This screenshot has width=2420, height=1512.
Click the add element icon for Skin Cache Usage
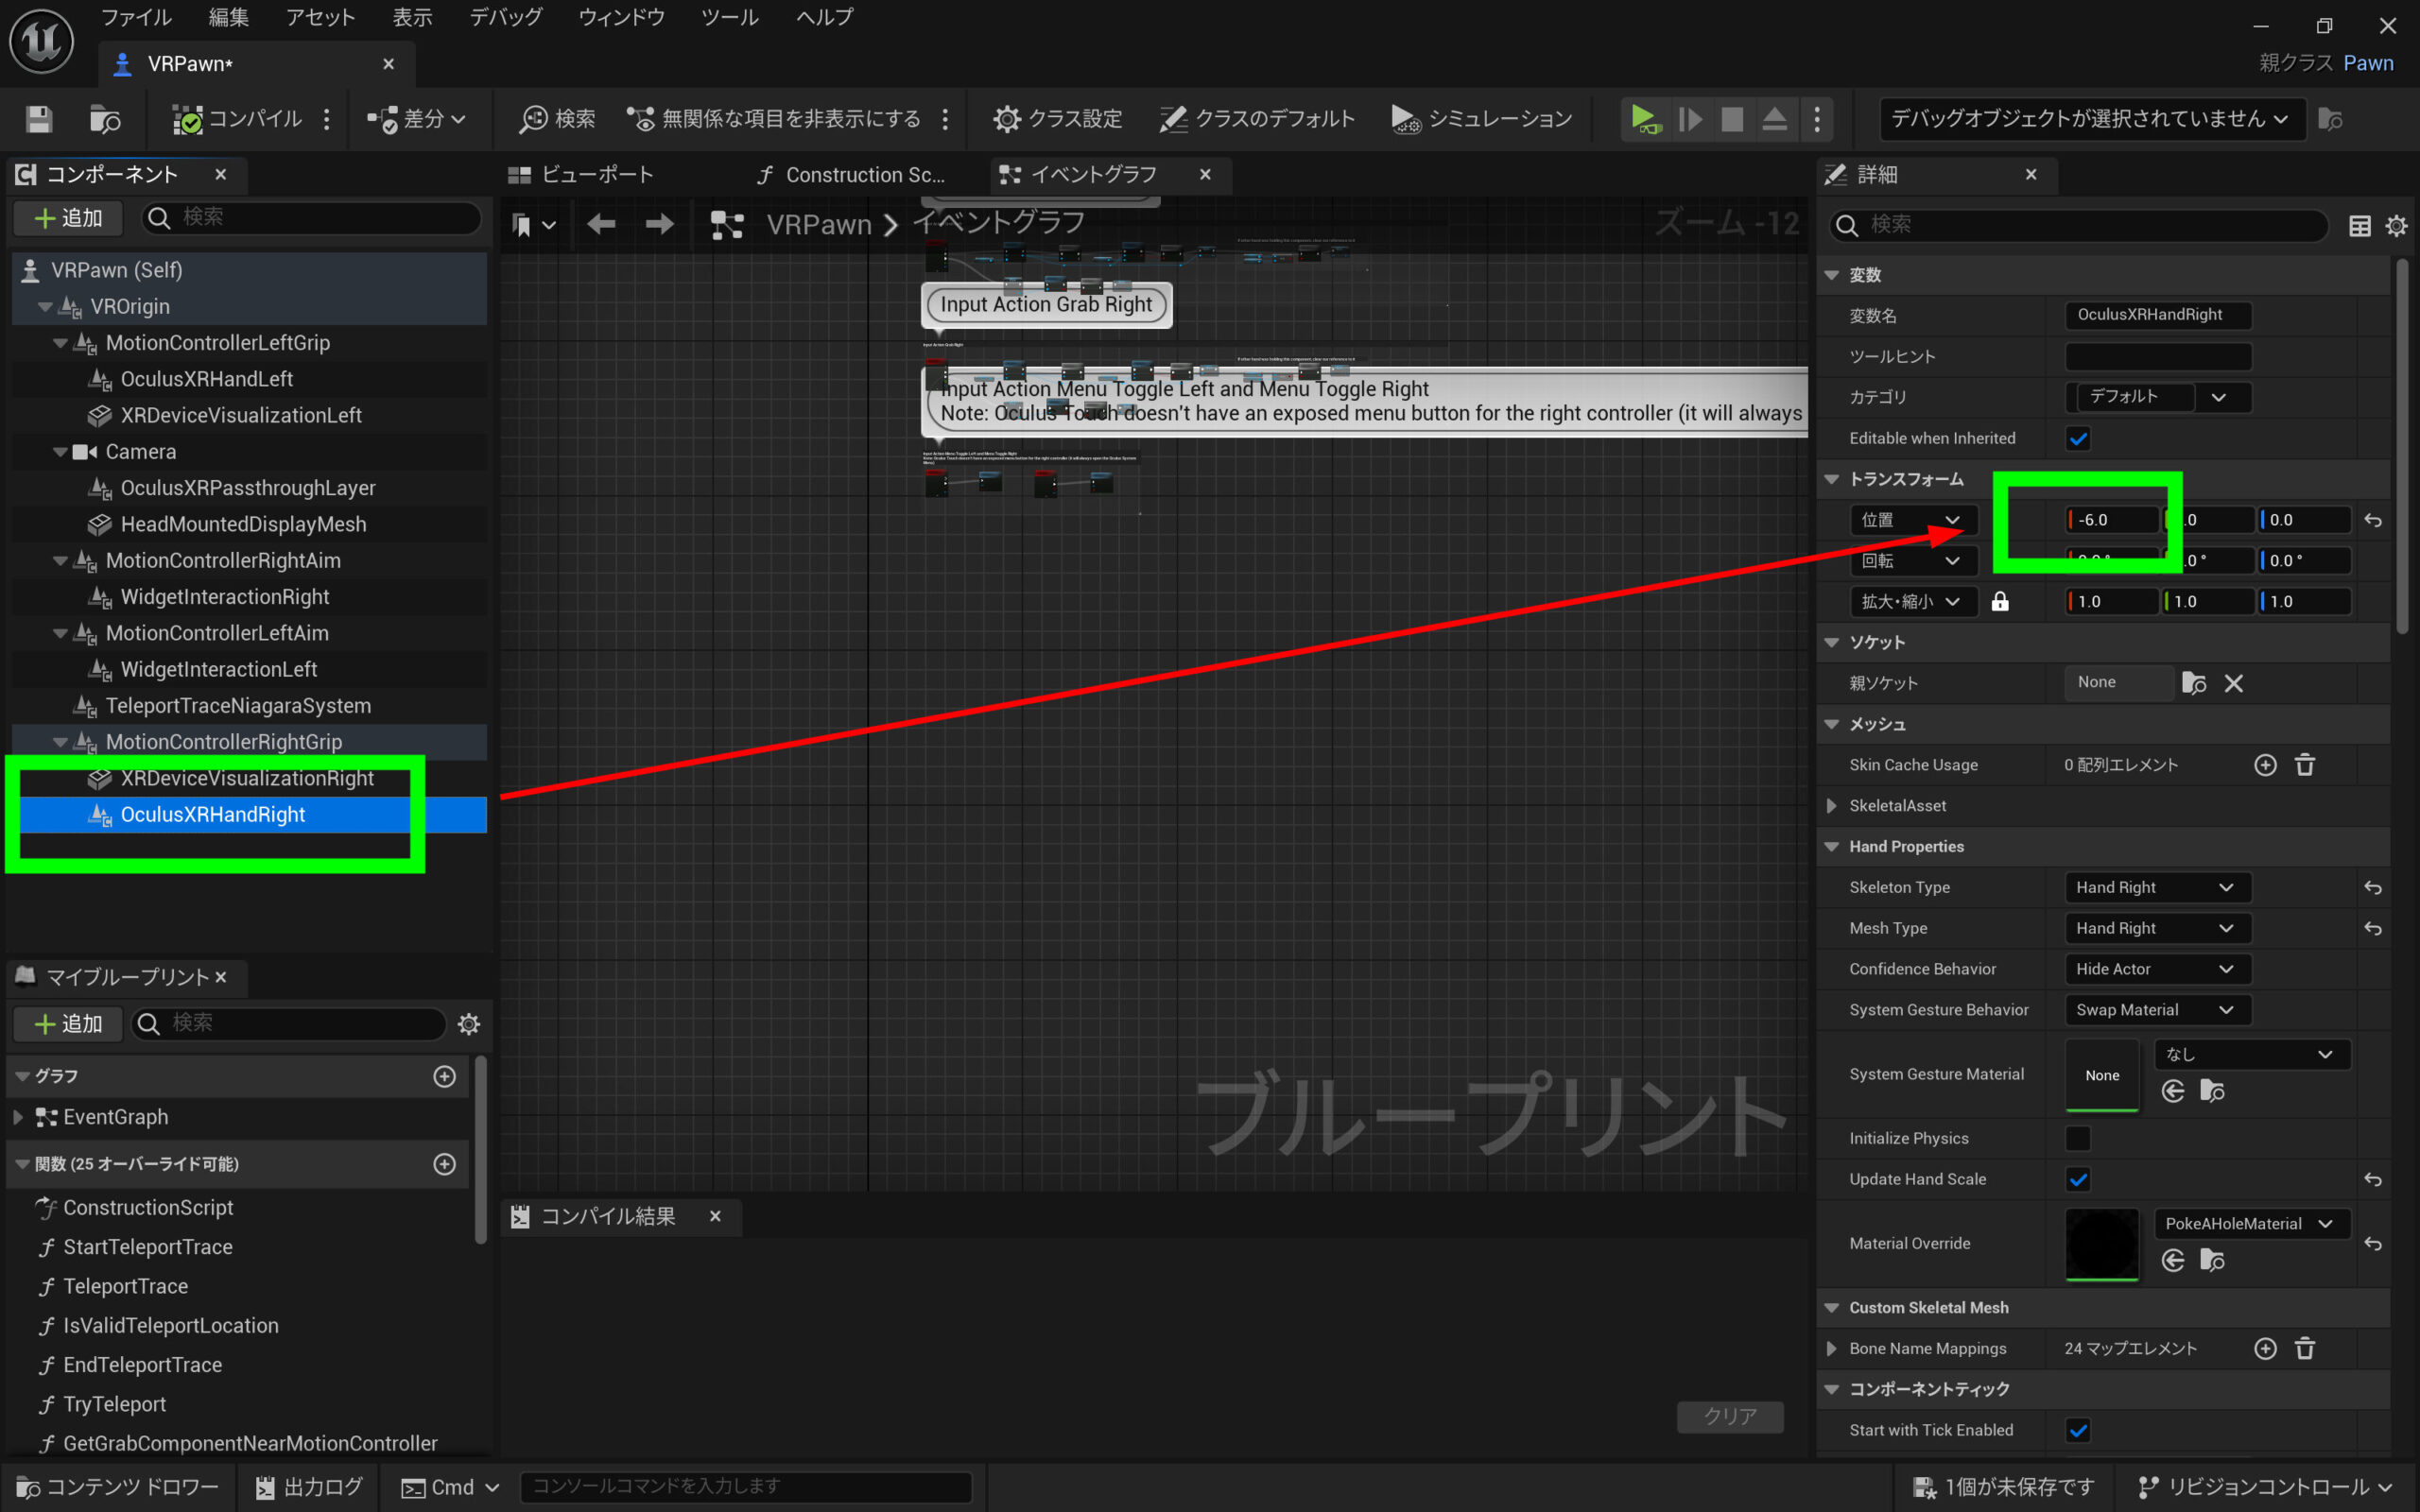(x=2265, y=765)
